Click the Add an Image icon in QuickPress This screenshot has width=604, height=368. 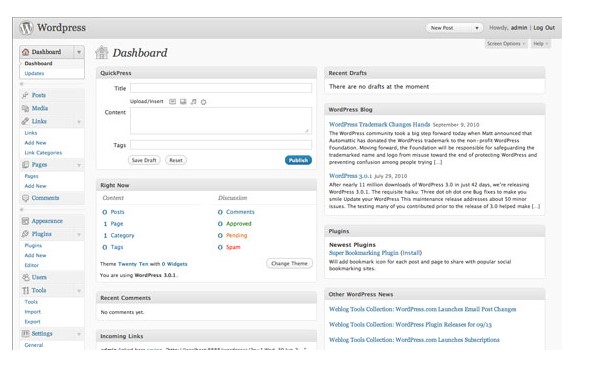173,102
